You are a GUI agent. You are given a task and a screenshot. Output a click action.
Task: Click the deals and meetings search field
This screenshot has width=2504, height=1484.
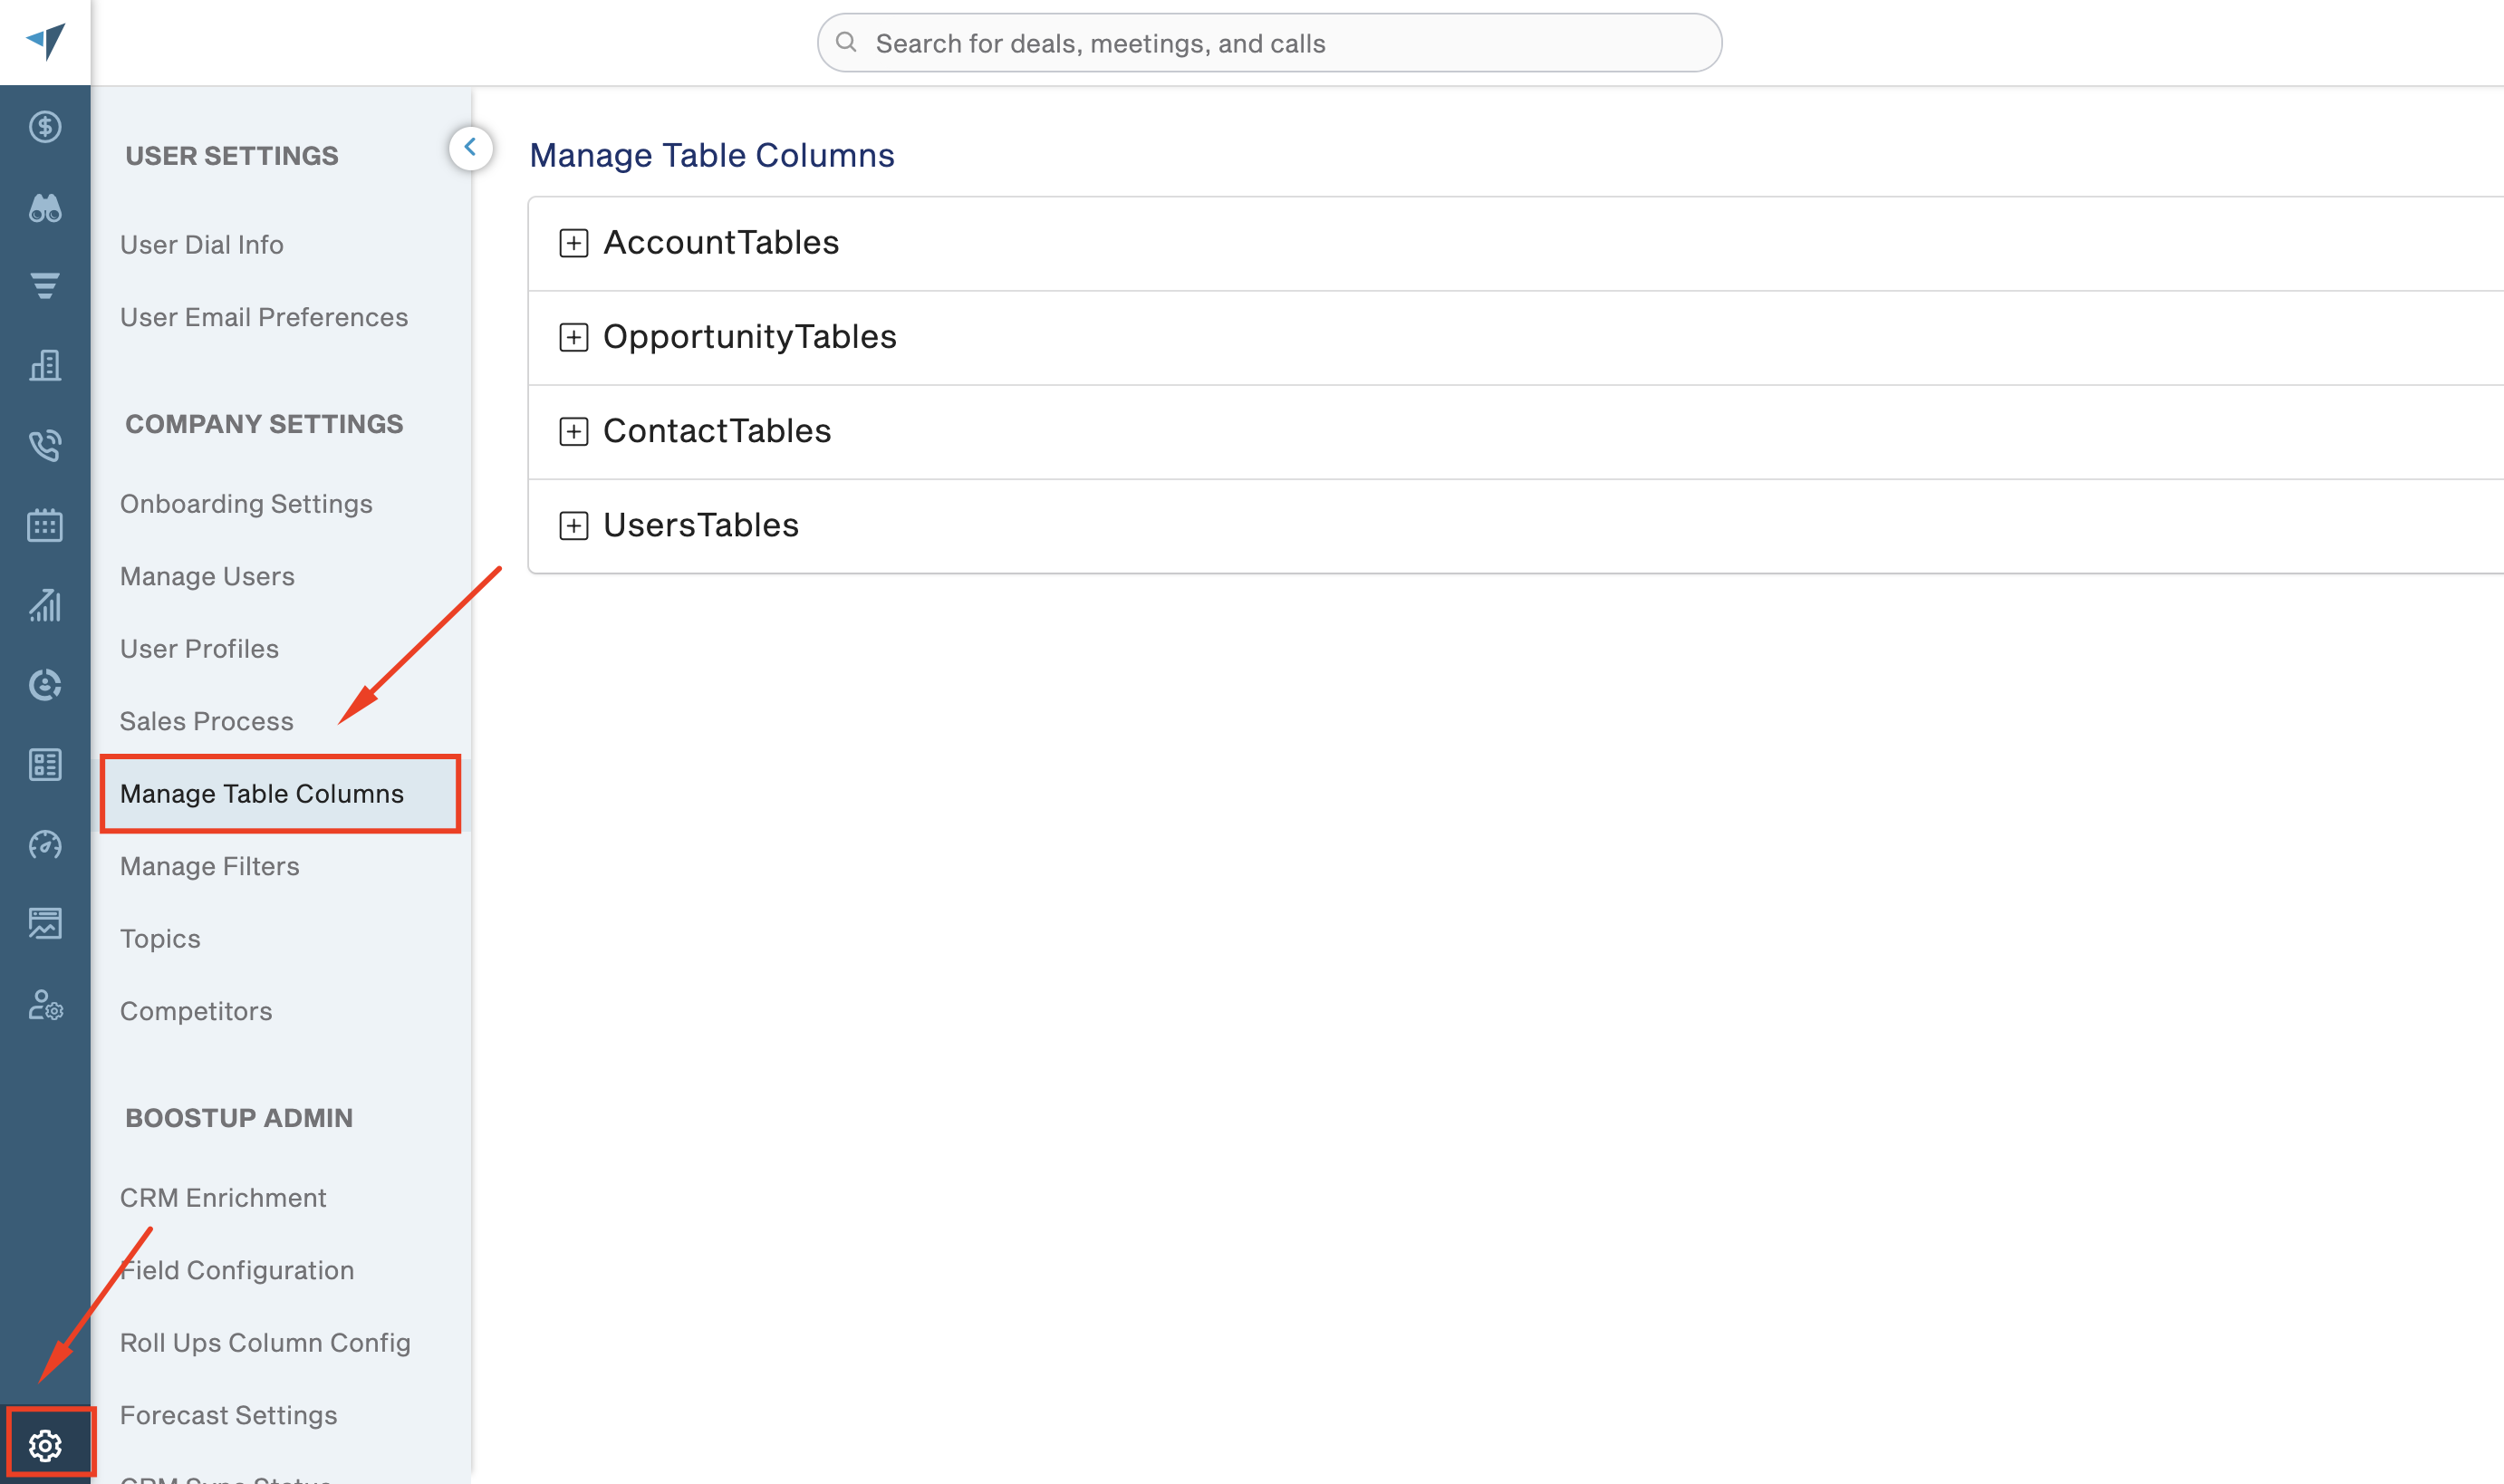click(1269, 43)
